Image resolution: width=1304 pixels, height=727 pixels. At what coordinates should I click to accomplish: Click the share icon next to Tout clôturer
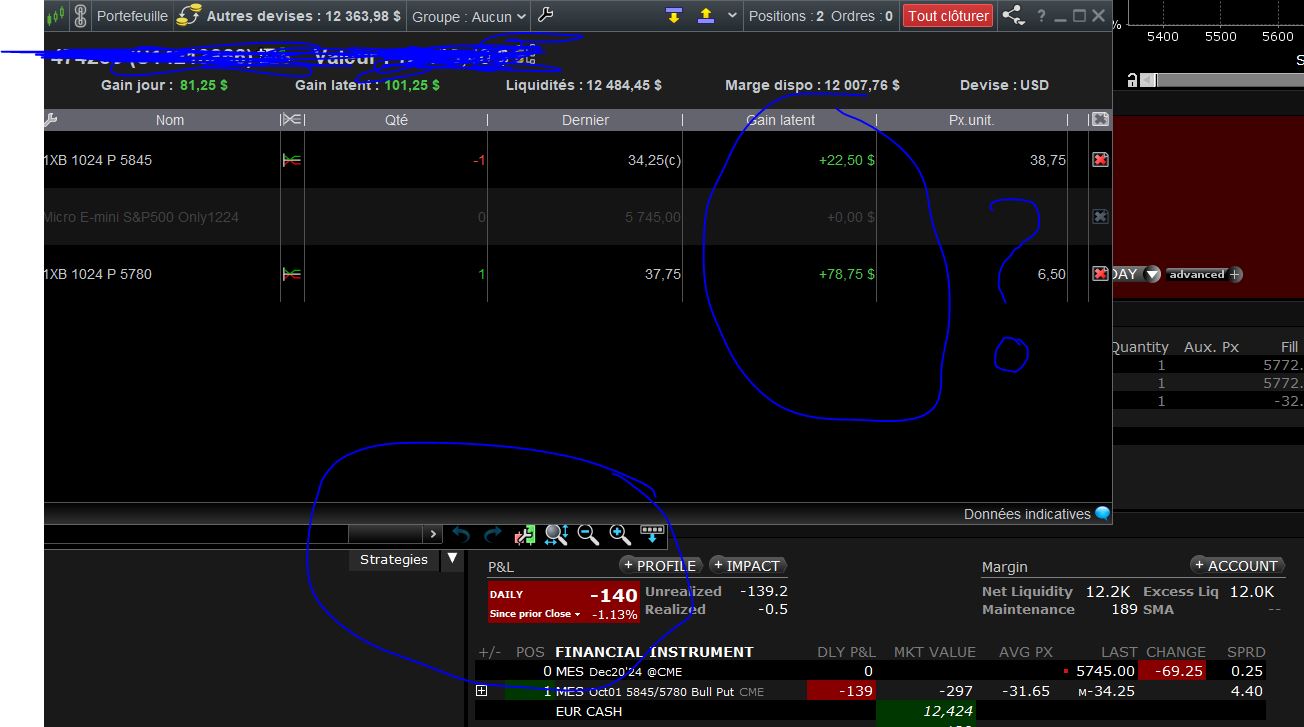[1013, 16]
